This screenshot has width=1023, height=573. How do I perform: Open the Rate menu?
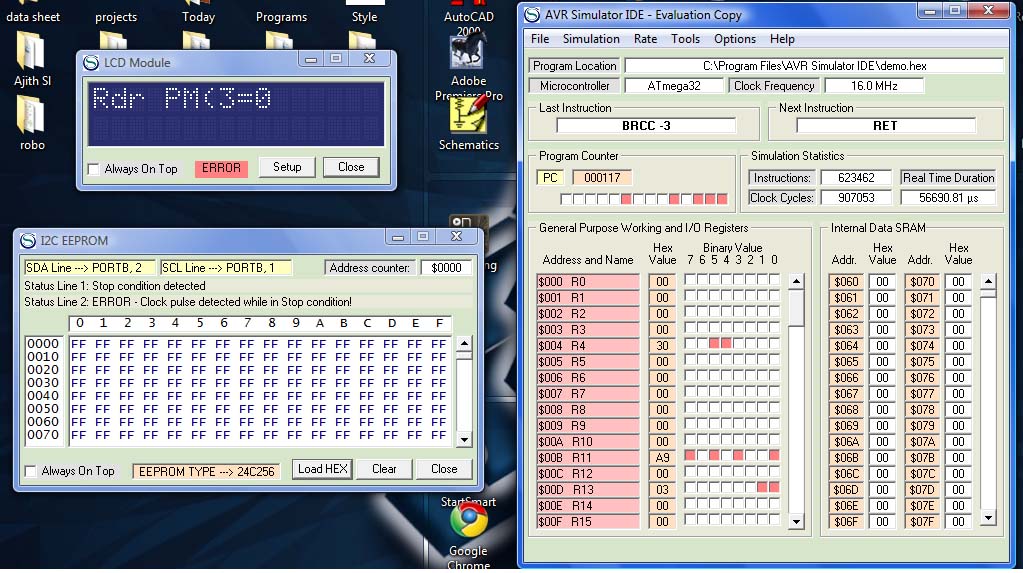(645, 39)
